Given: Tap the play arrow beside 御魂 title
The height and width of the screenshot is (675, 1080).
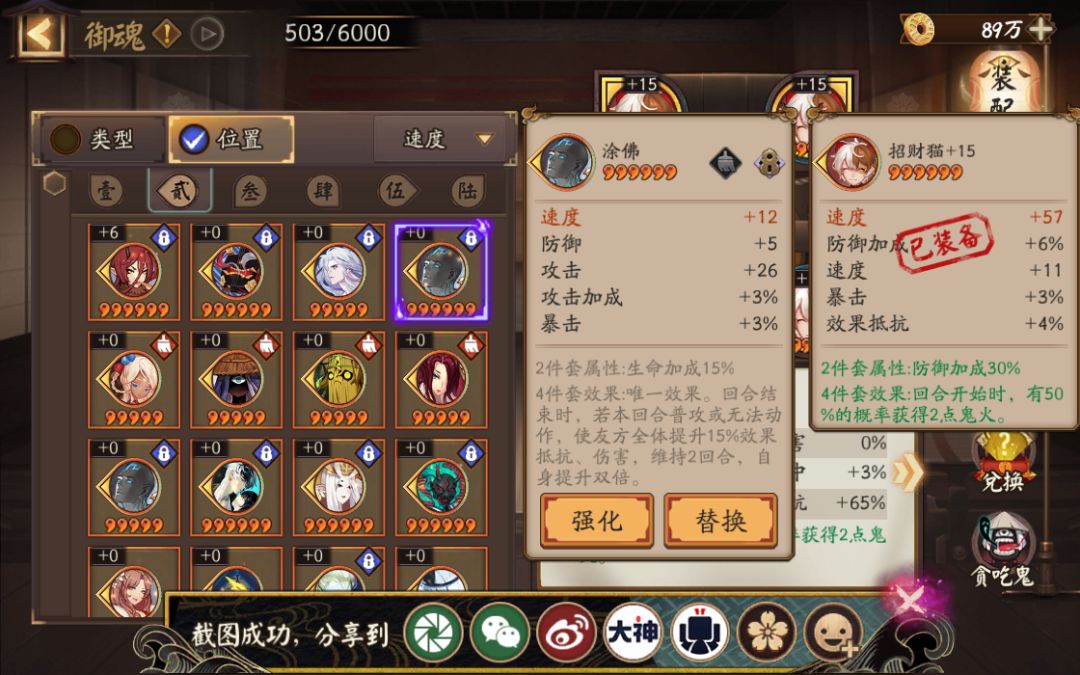Looking at the screenshot, I should 207,34.
